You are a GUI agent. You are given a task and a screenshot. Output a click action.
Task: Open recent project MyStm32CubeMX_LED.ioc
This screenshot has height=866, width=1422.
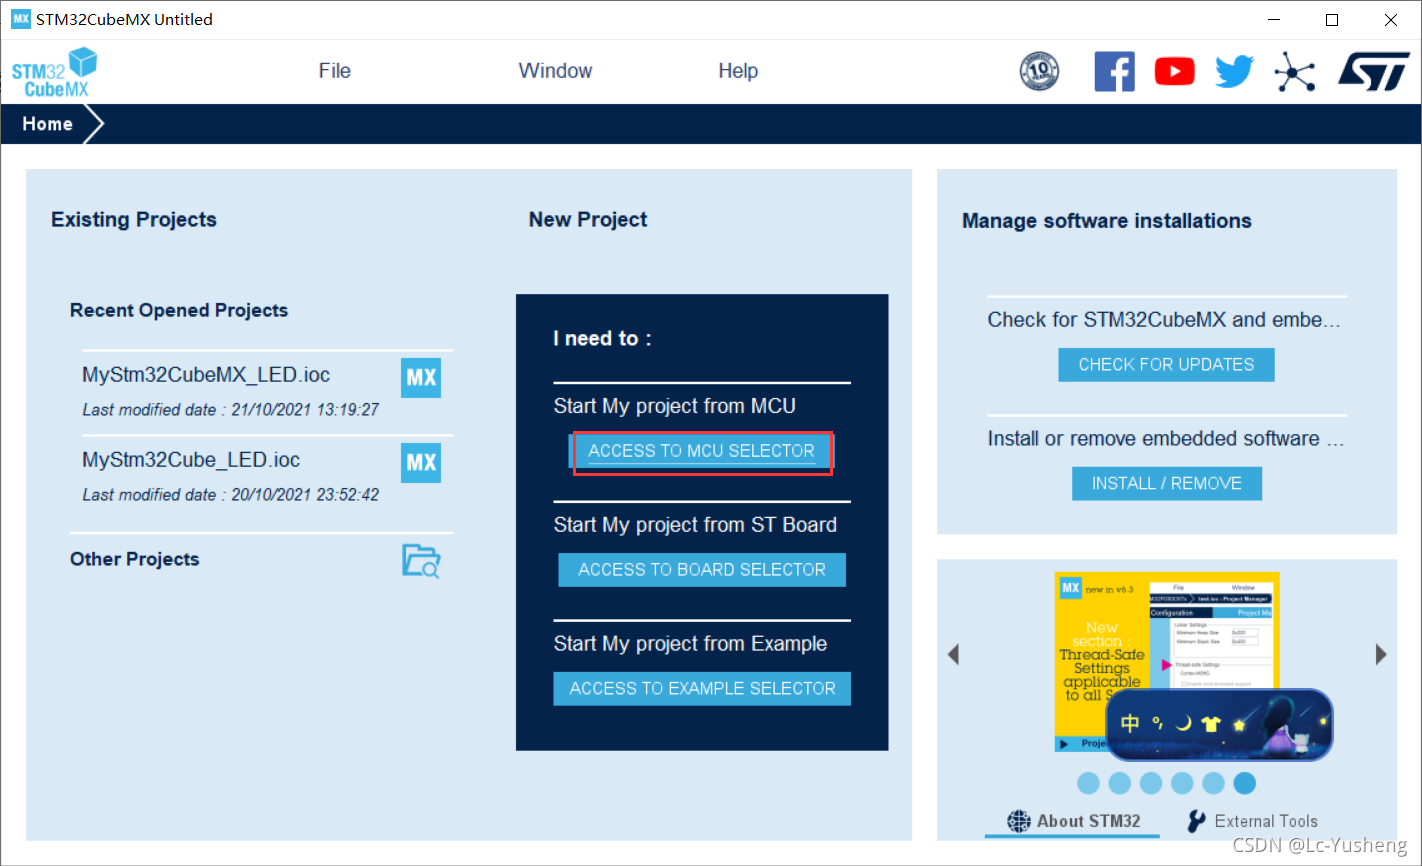206,375
